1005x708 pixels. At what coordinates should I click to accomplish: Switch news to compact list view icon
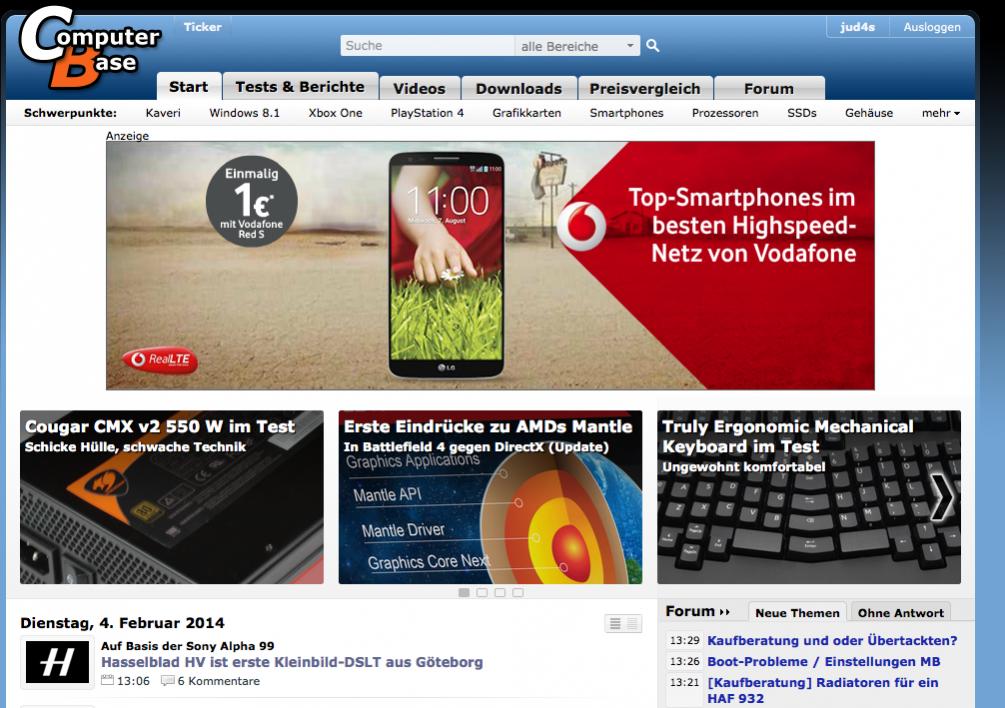pyautogui.click(x=632, y=623)
